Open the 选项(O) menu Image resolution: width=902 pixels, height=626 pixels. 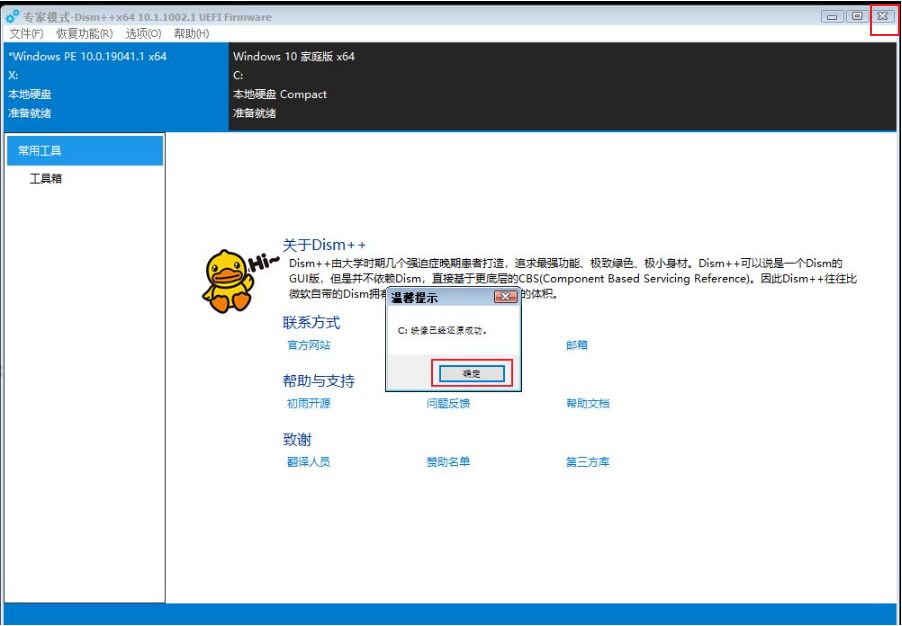[x=143, y=34]
